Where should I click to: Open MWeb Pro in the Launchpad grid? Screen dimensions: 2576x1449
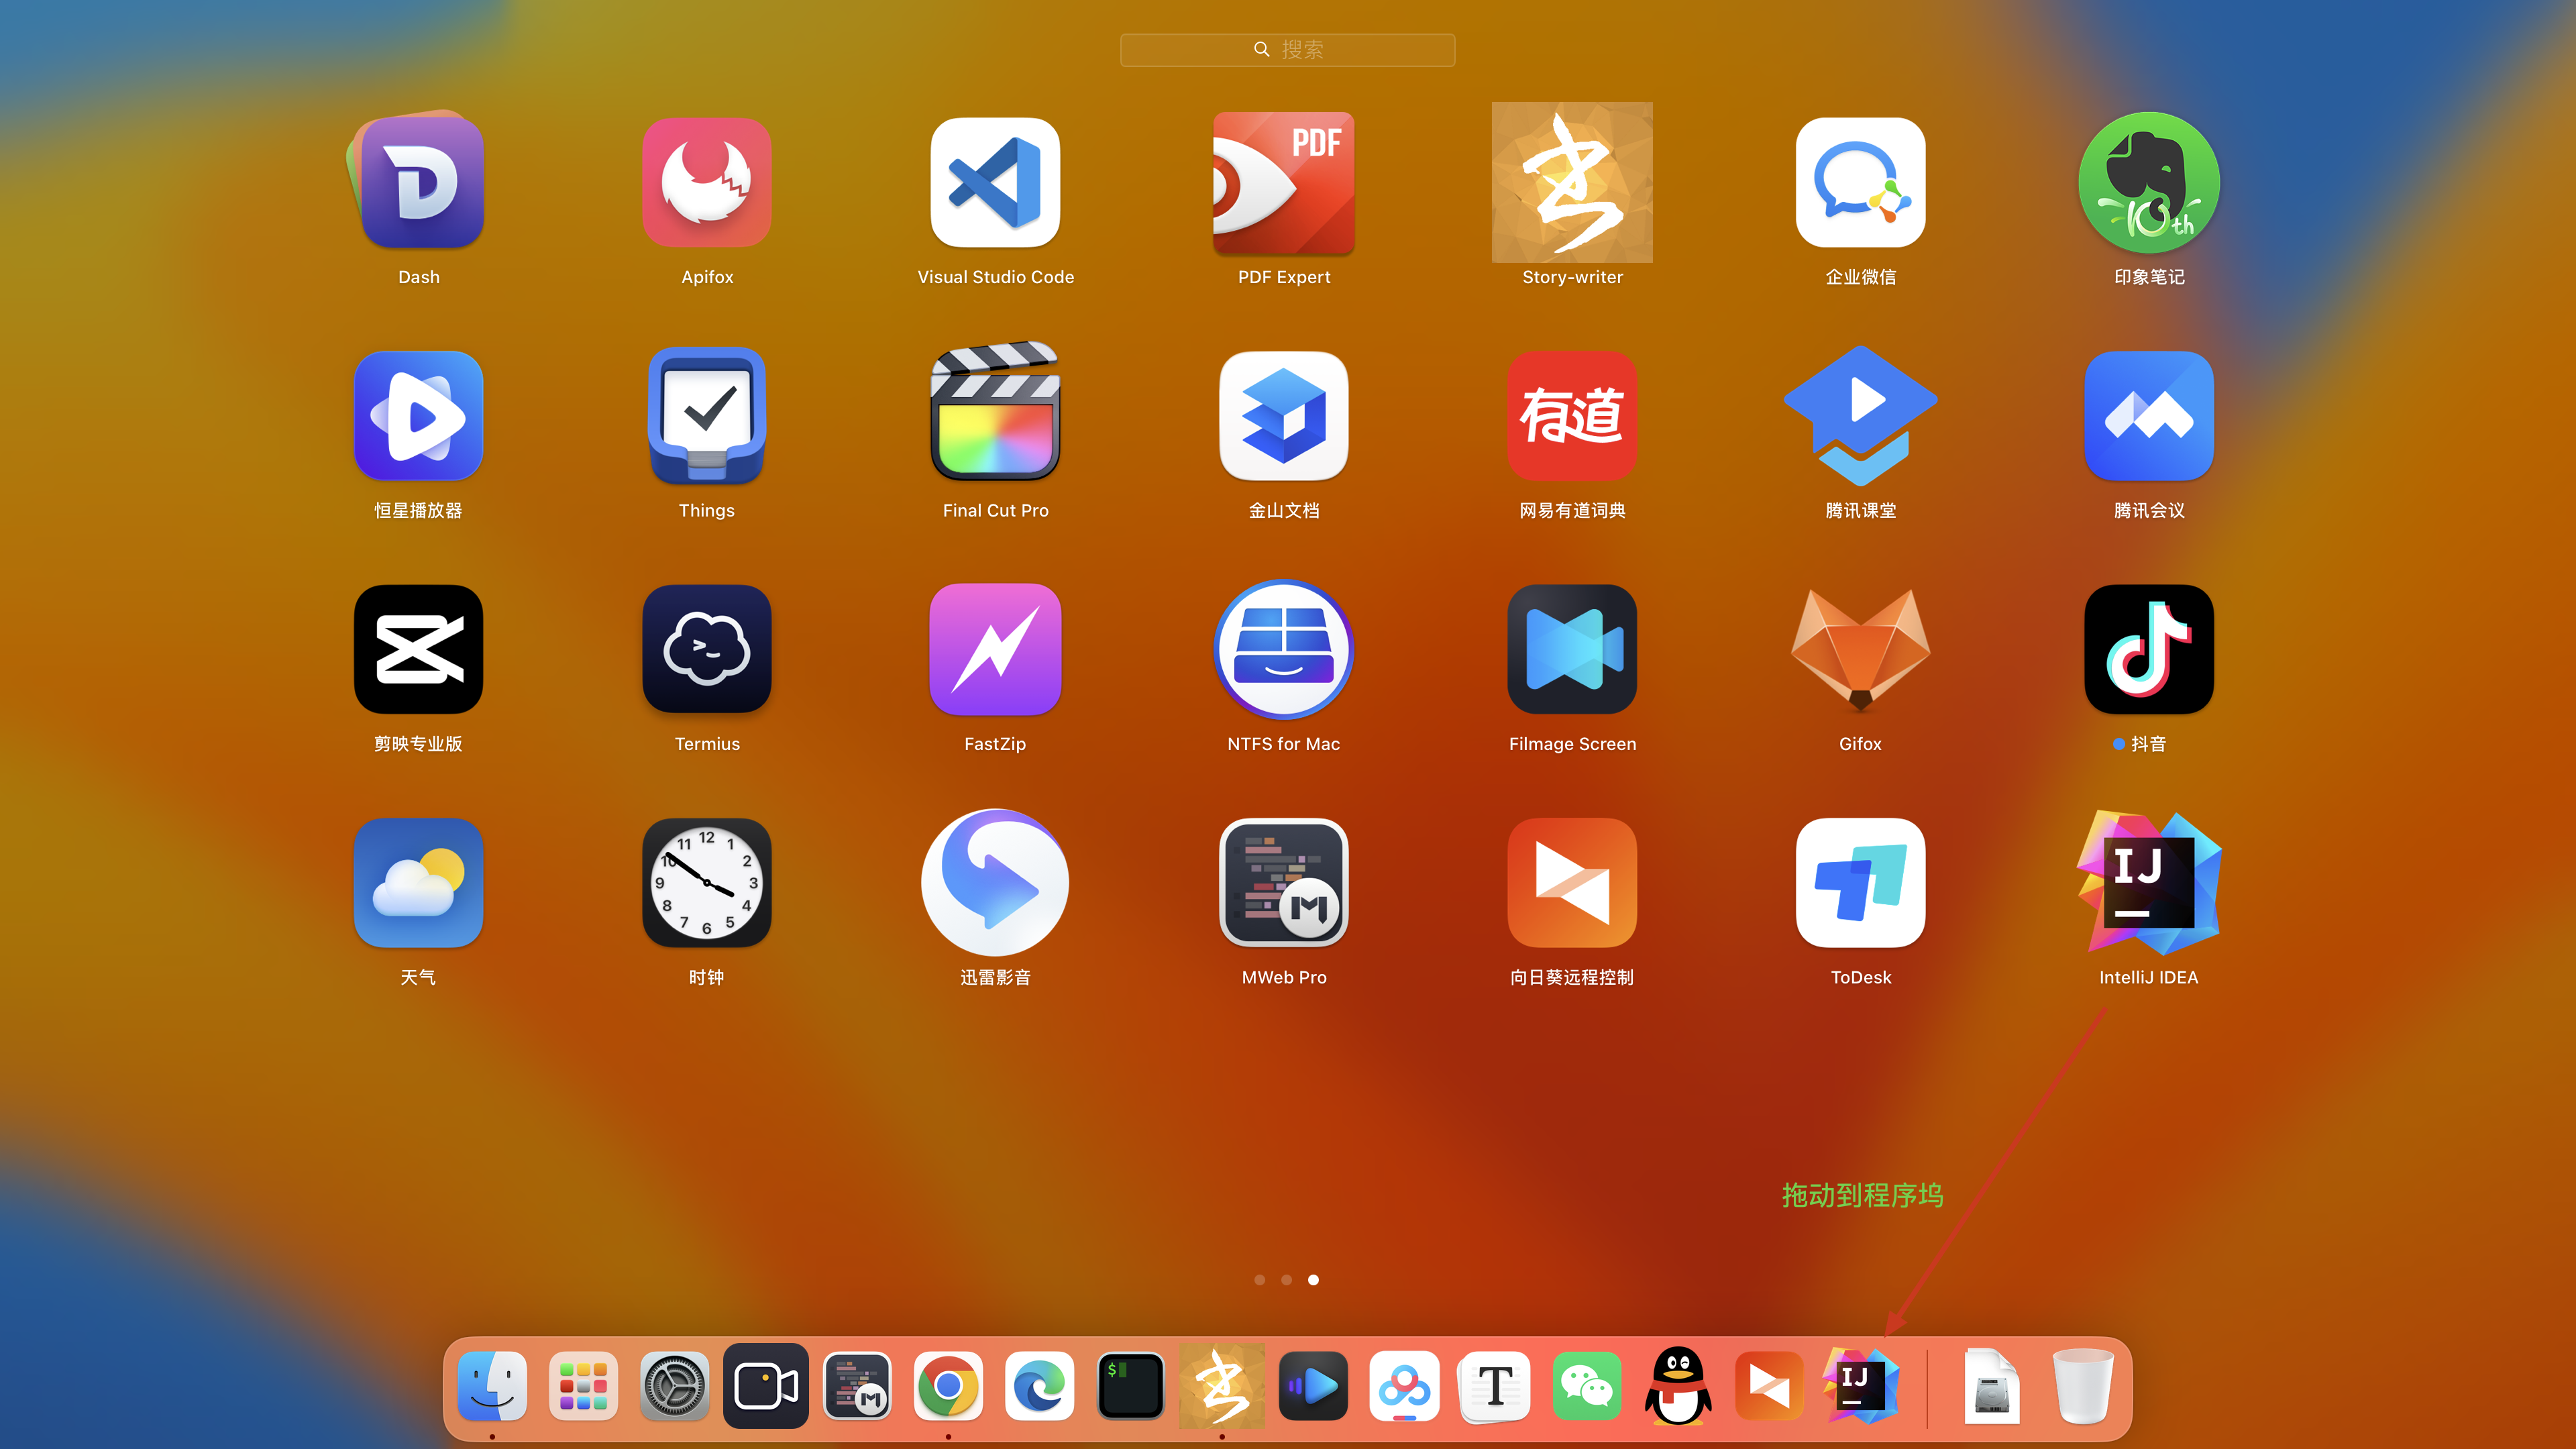[x=1284, y=882]
